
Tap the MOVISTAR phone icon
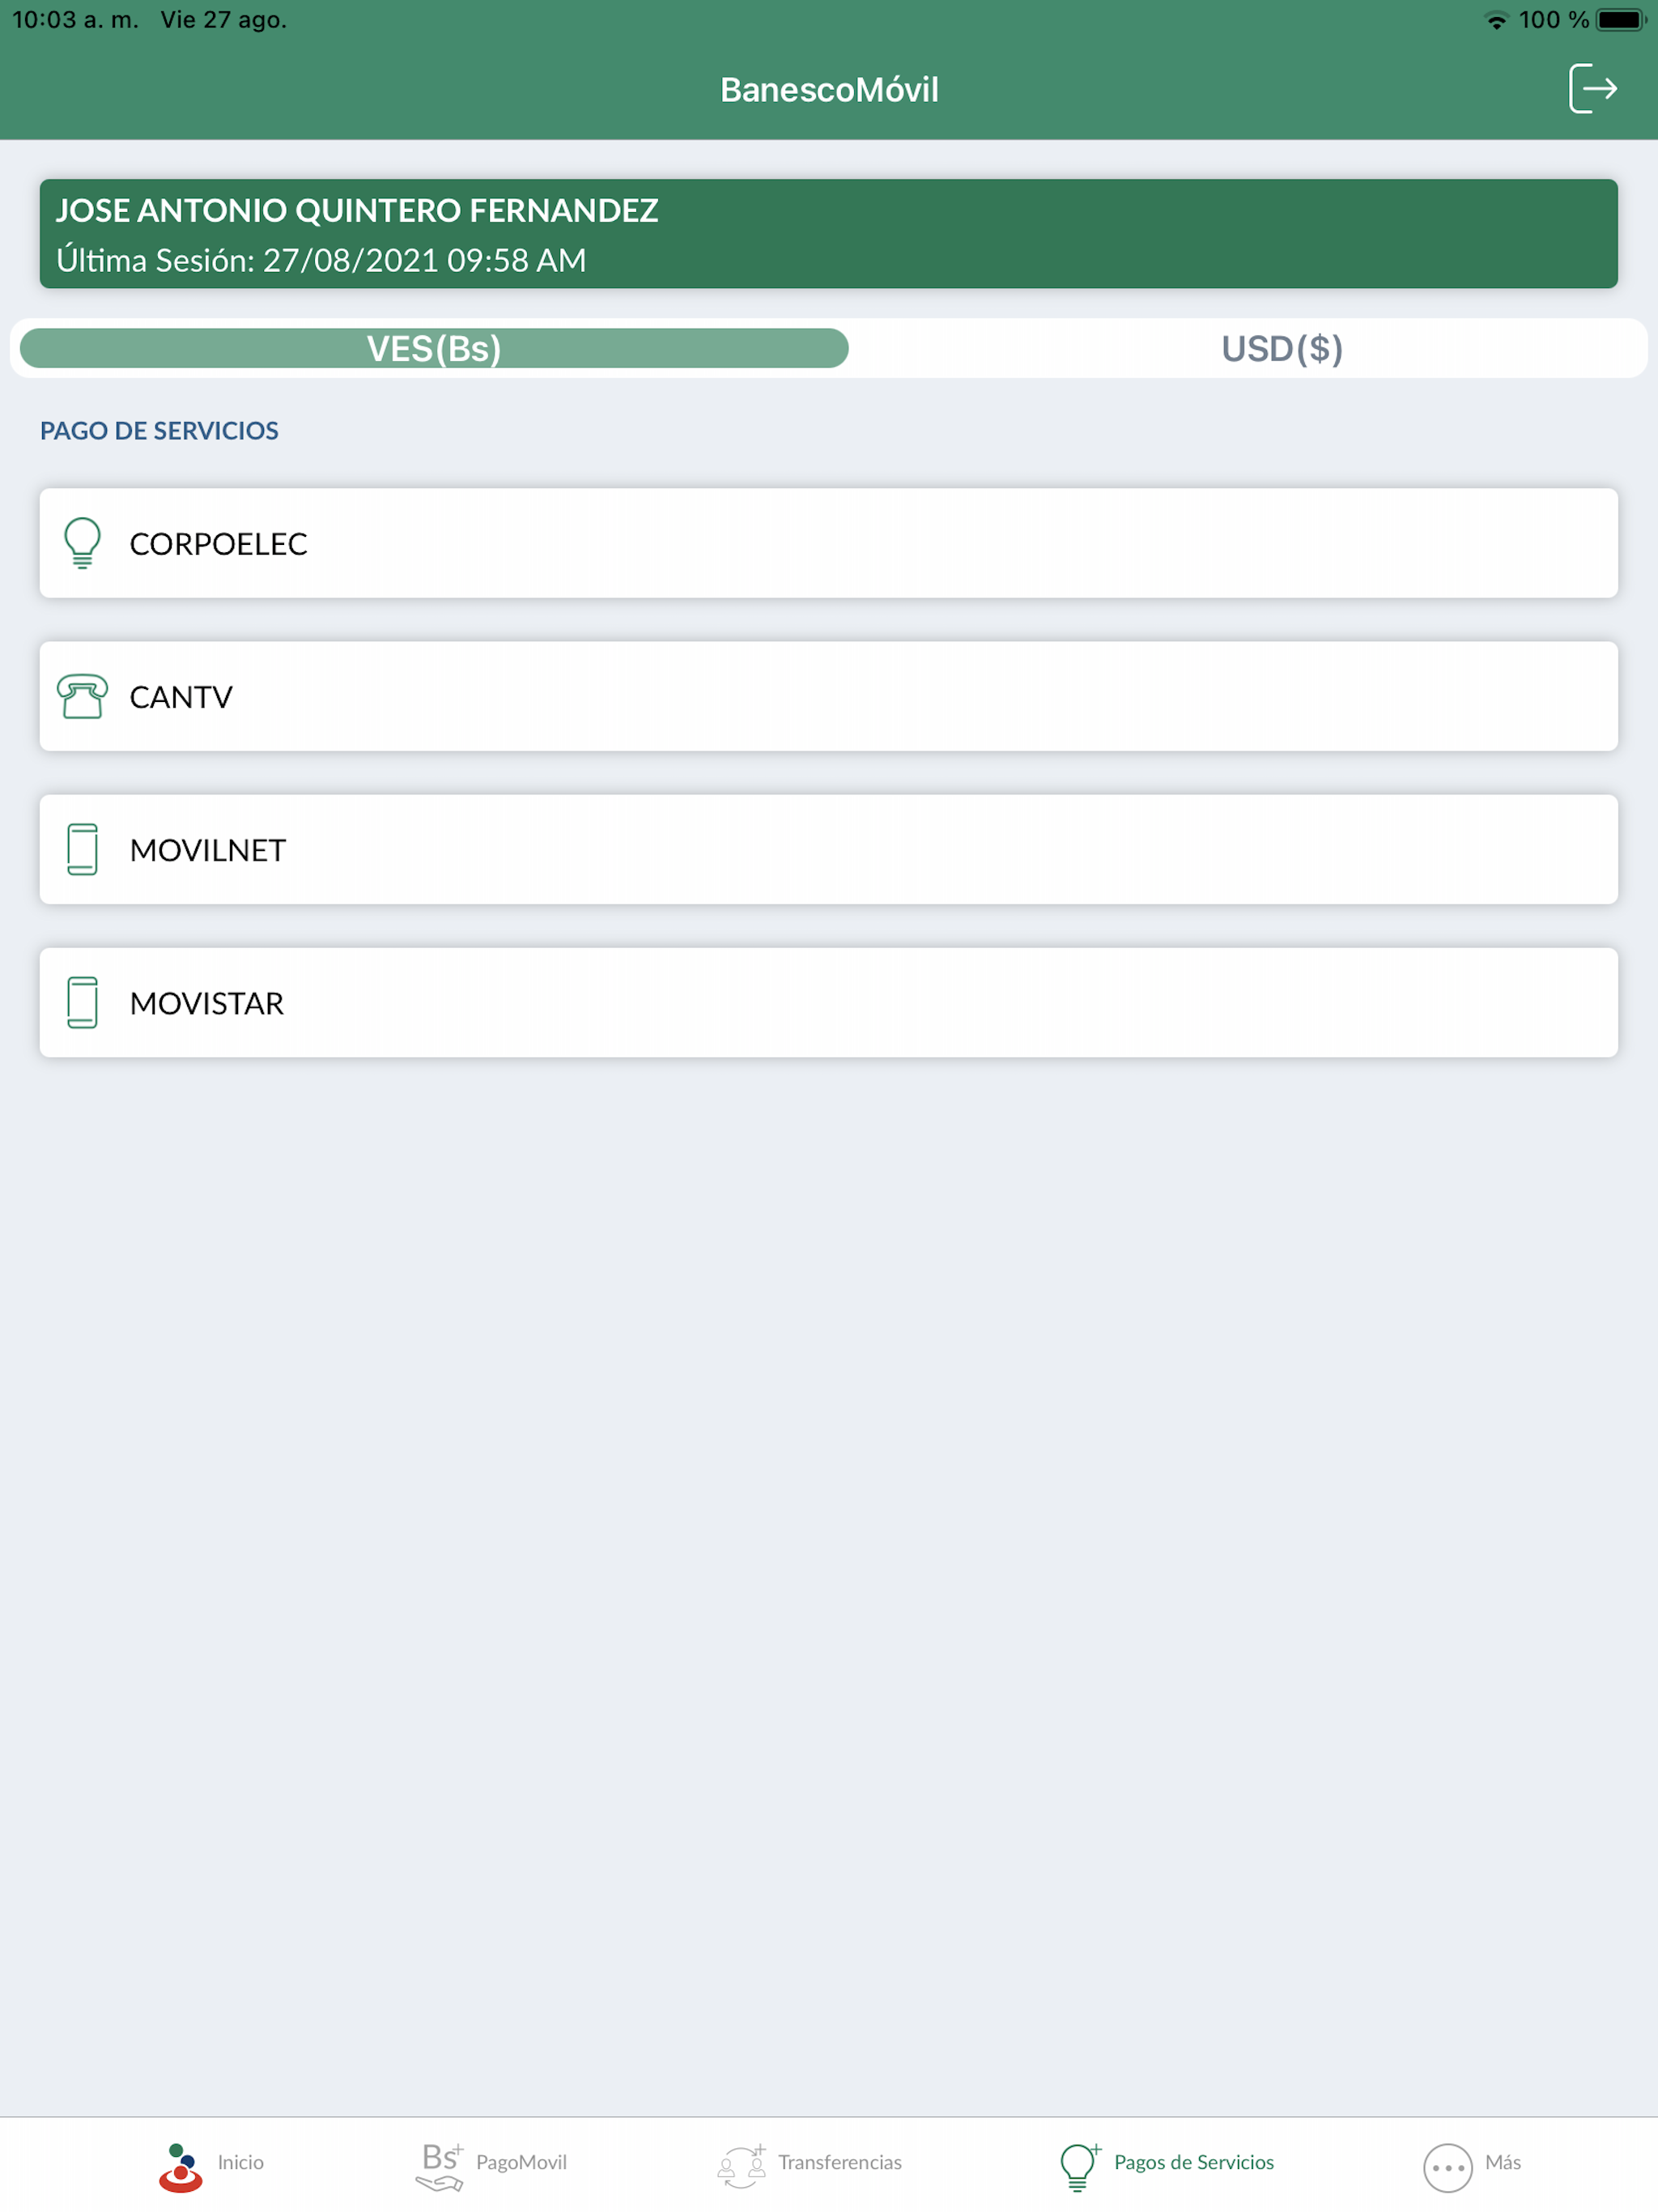tap(82, 1002)
